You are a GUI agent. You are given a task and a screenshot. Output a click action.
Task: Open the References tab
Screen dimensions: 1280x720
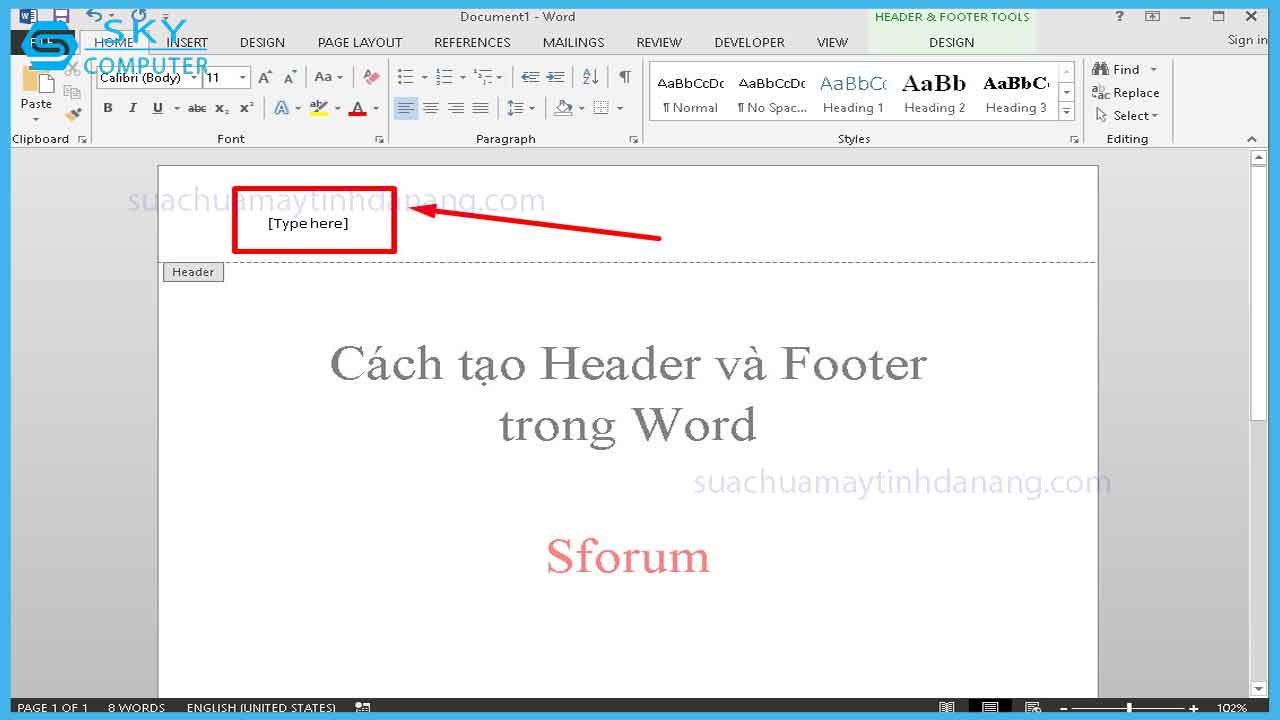472,42
